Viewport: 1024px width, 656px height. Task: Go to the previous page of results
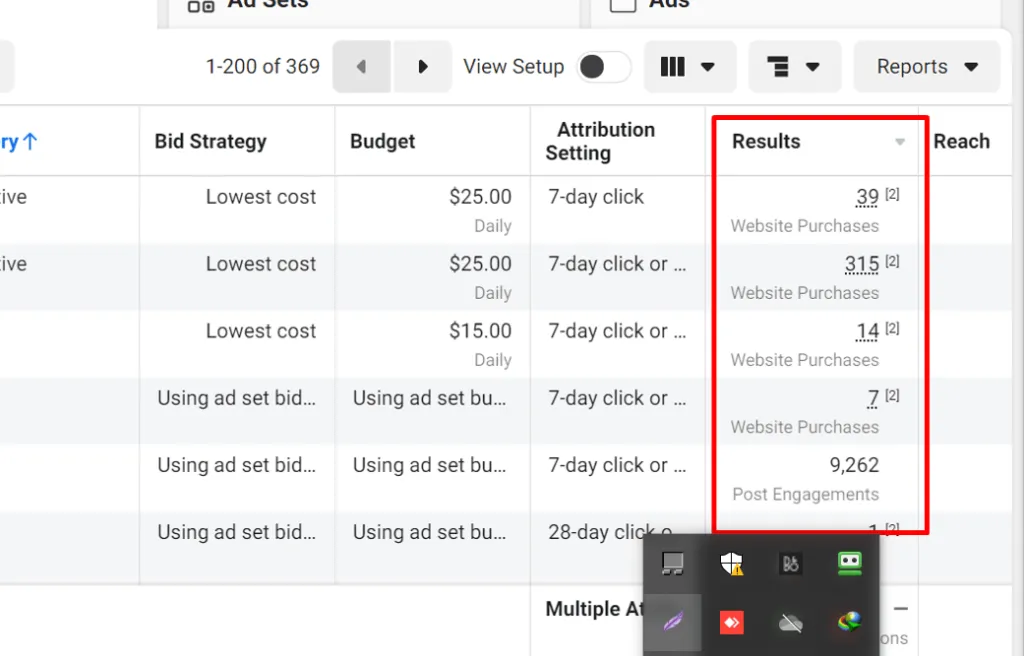(361, 67)
